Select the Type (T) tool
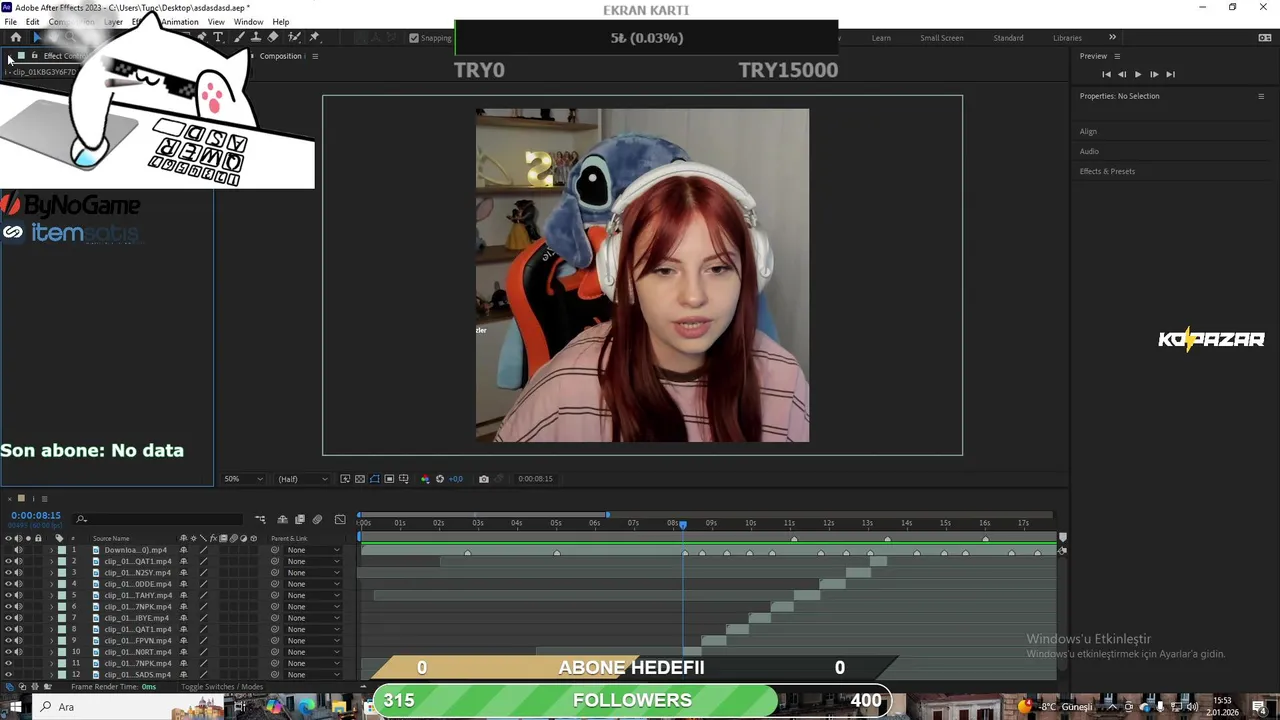Screen dimensions: 1280x720 coord(218,37)
